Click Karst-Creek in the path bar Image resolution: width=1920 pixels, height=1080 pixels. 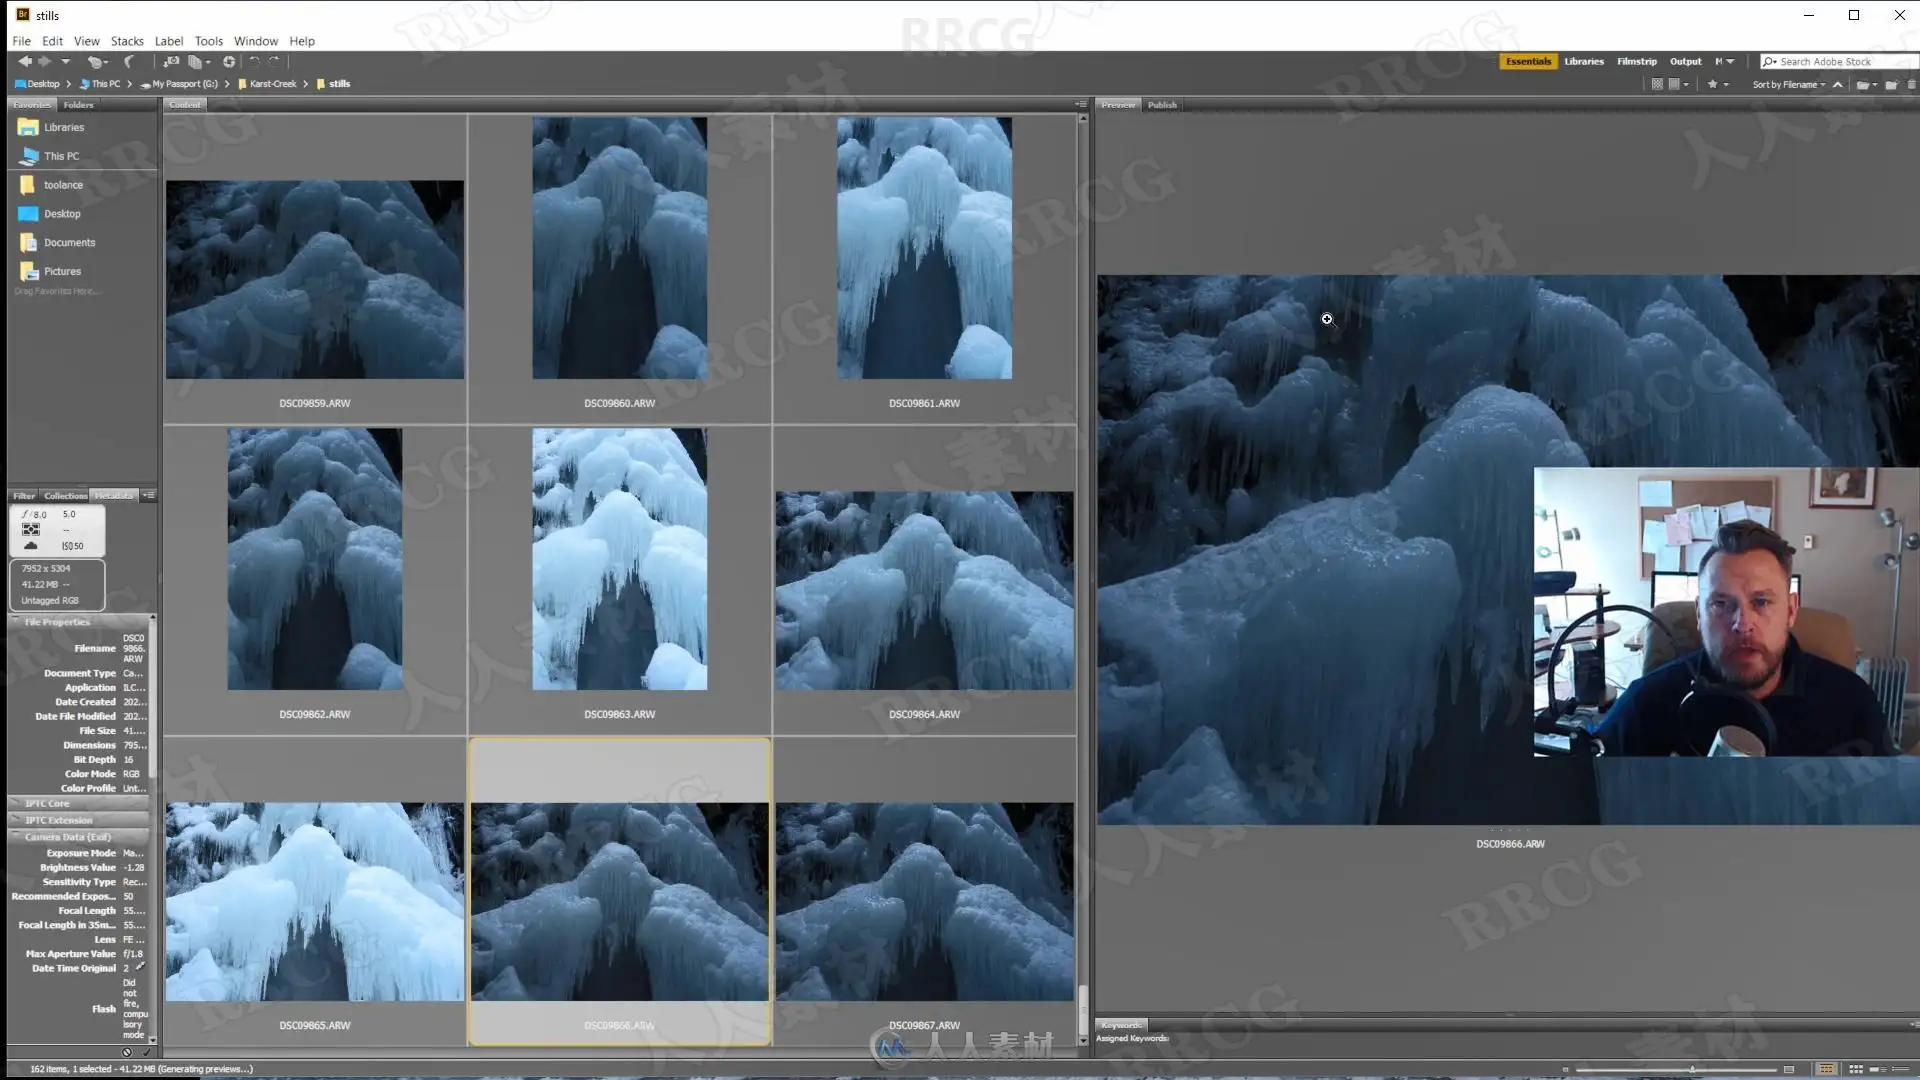272,84
